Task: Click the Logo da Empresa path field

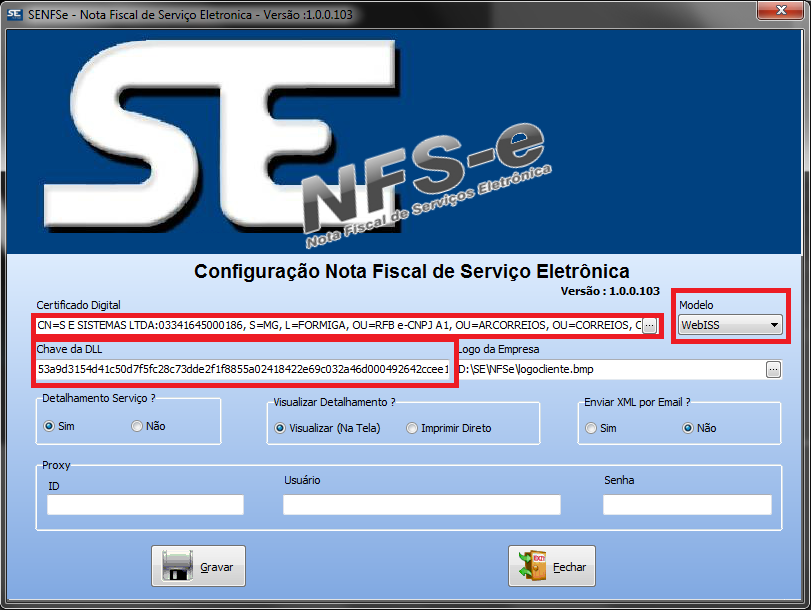Action: coord(610,370)
